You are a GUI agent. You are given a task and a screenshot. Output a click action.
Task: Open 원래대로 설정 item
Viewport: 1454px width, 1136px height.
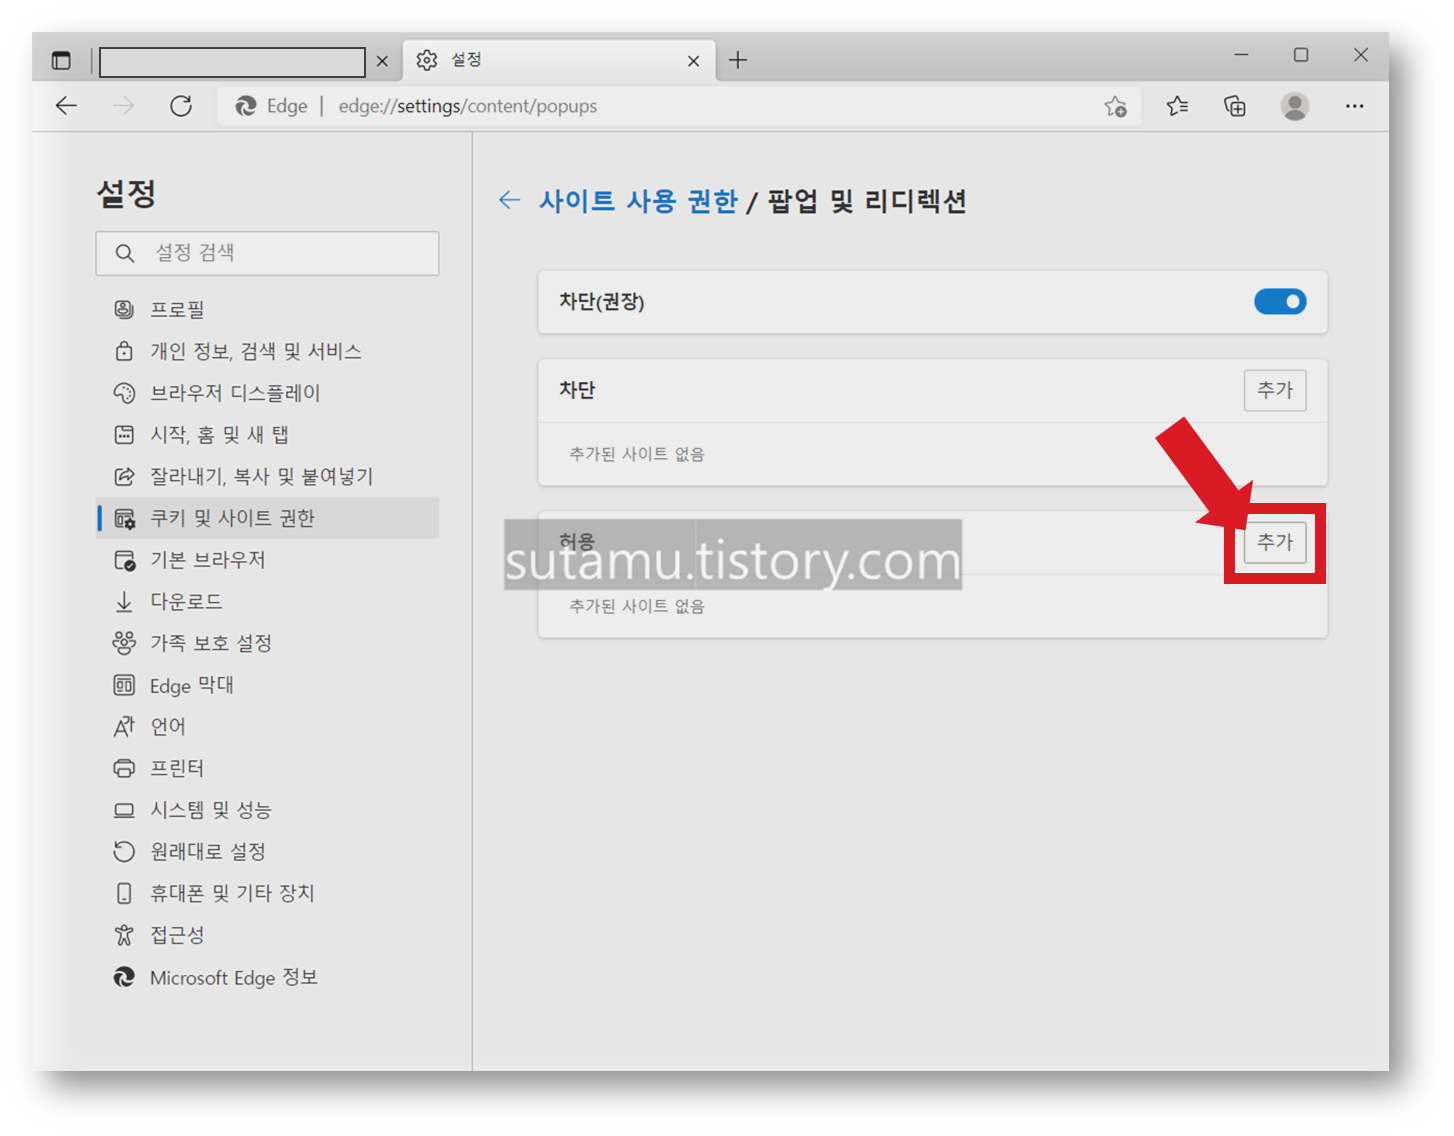tap(267, 851)
